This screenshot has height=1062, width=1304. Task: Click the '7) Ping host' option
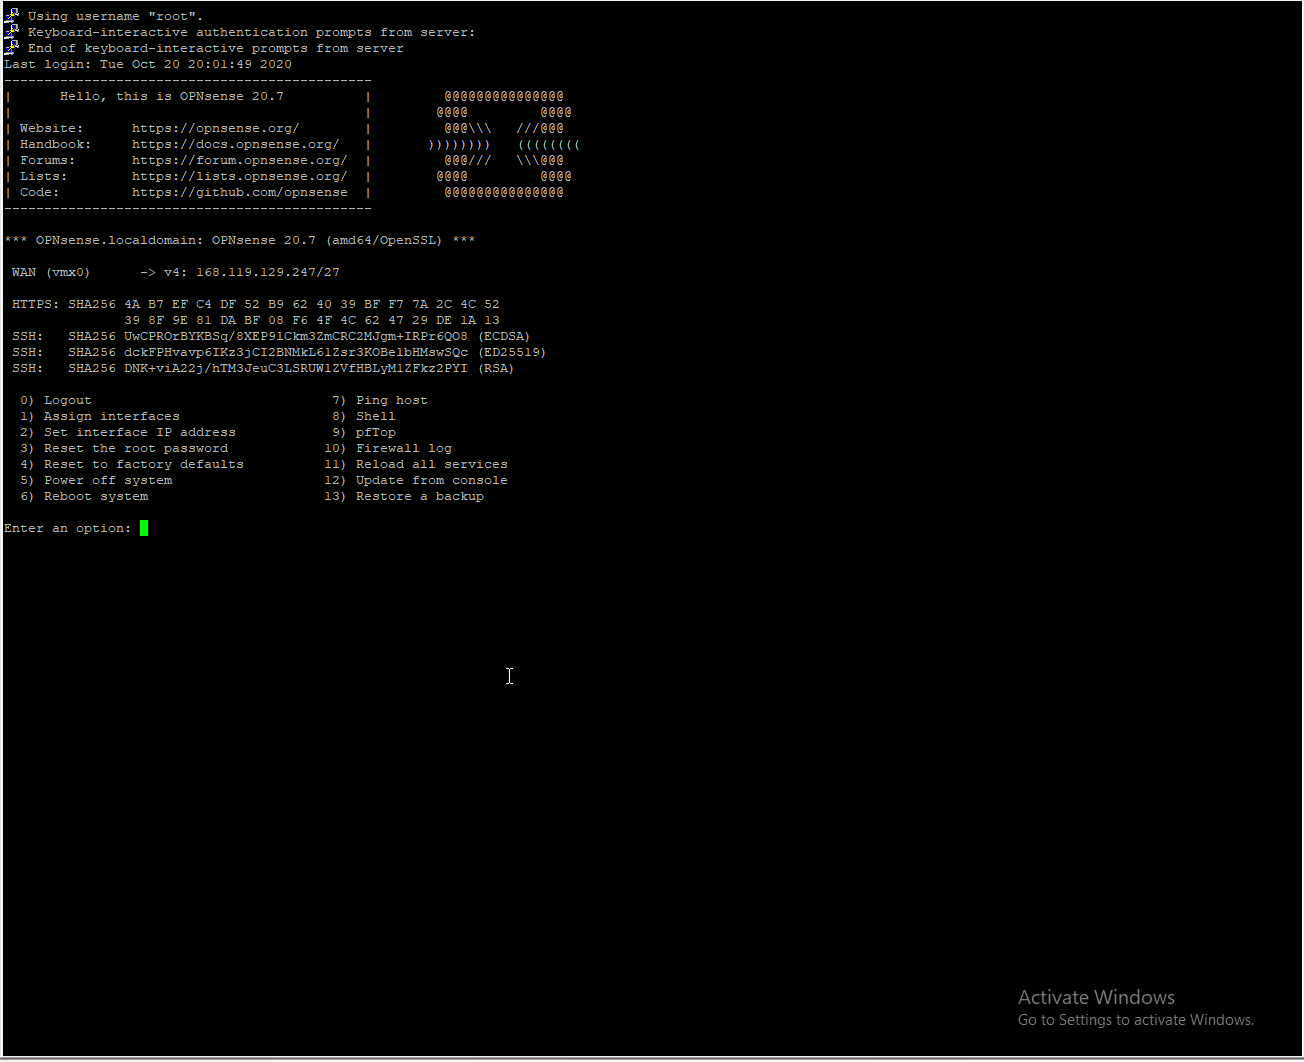click(380, 400)
